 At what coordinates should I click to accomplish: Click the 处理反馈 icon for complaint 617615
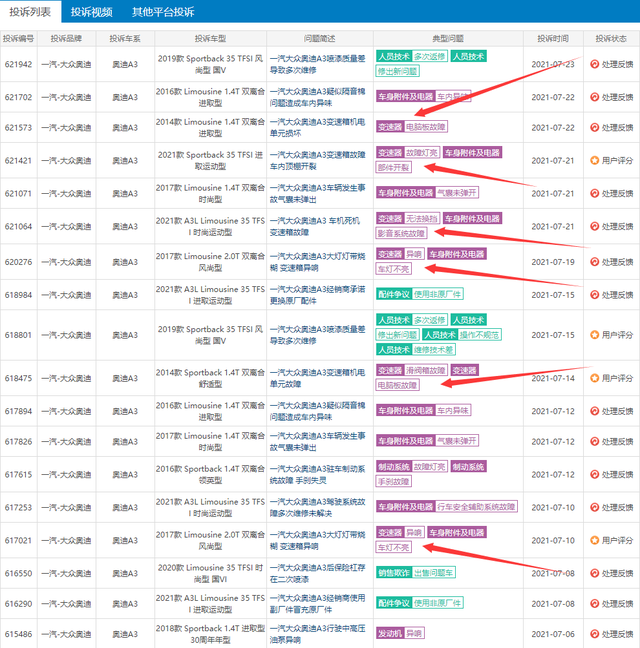(x=594, y=474)
